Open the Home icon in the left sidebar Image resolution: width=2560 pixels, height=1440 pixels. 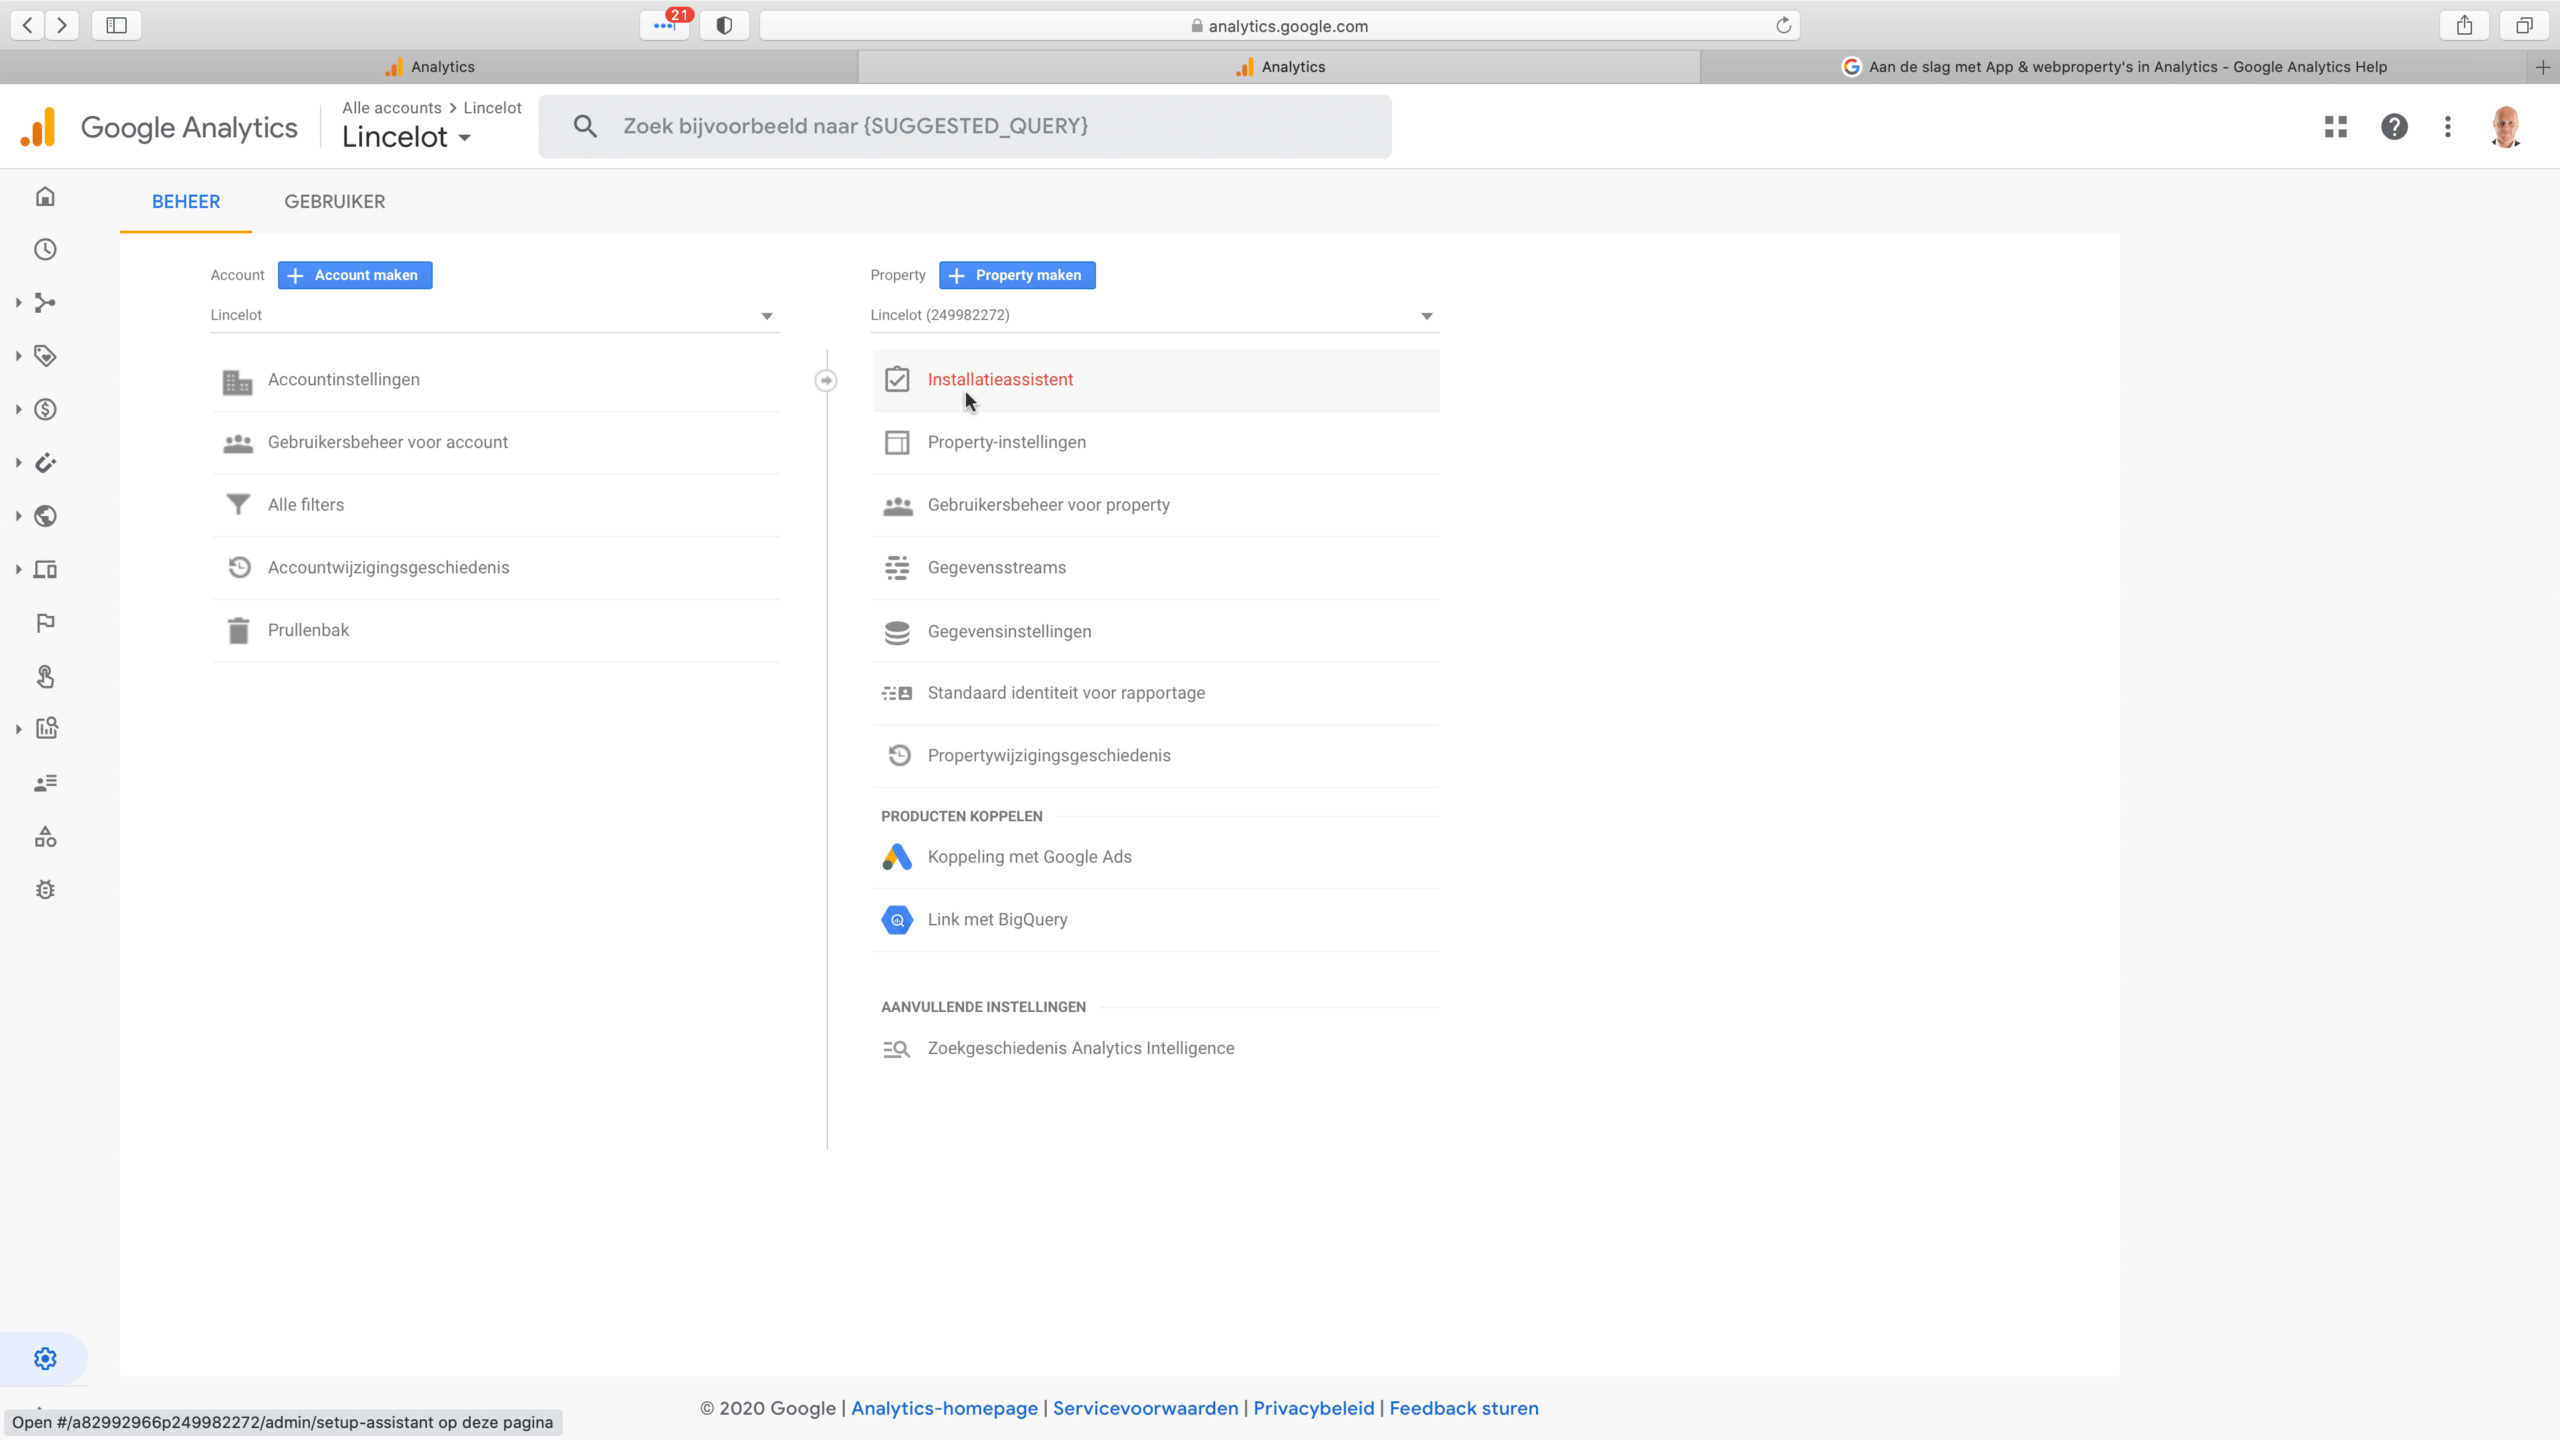point(45,196)
